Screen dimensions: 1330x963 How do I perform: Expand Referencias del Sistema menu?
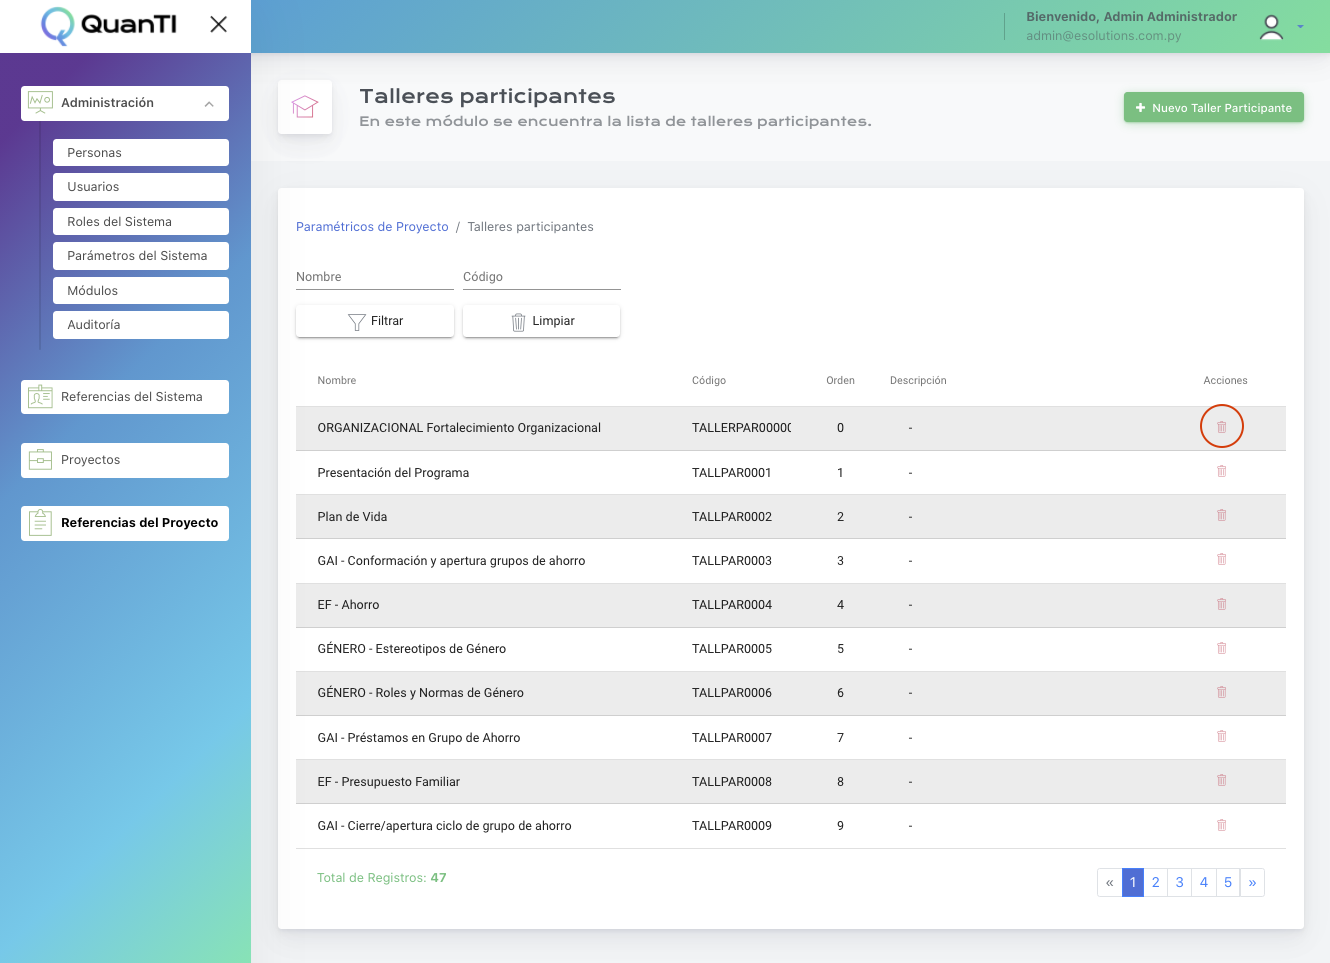(125, 397)
